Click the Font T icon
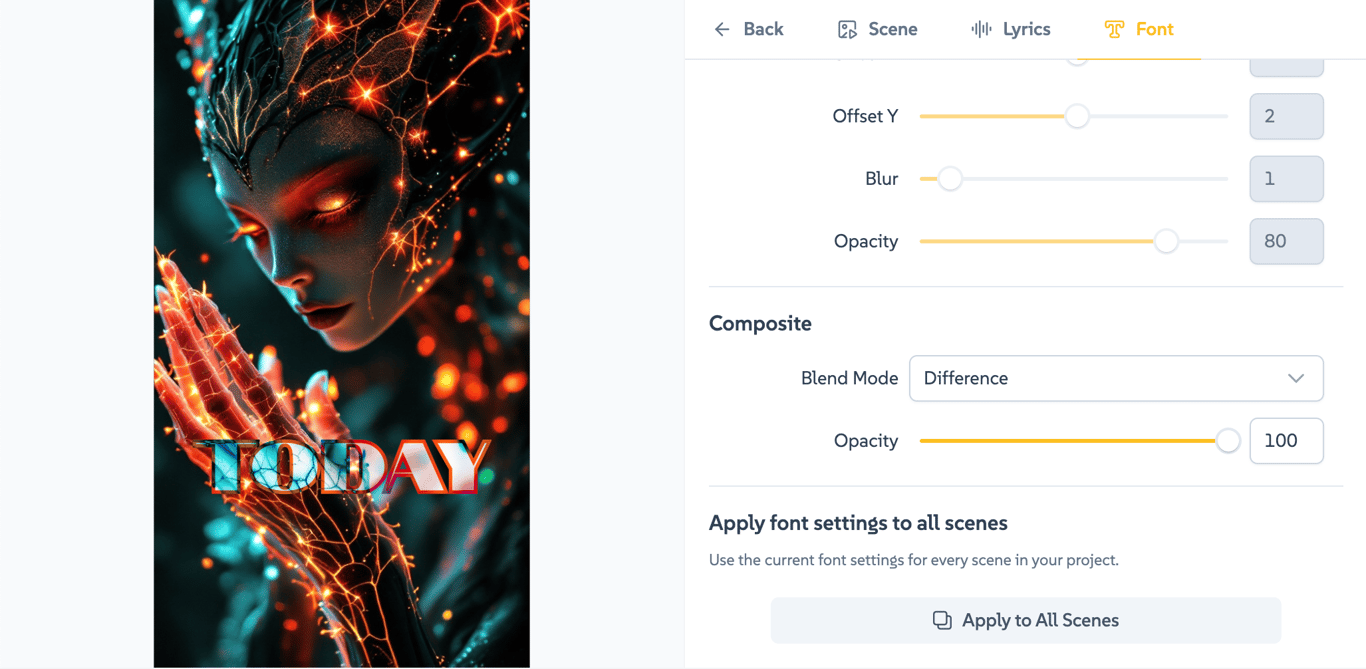Image resolution: width=1366 pixels, height=669 pixels. click(1114, 29)
